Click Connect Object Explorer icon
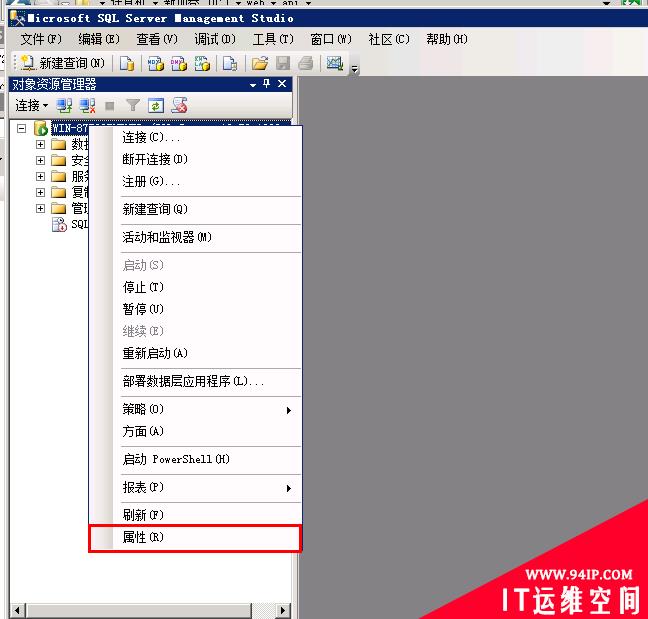The image size is (648, 619). [64, 106]
